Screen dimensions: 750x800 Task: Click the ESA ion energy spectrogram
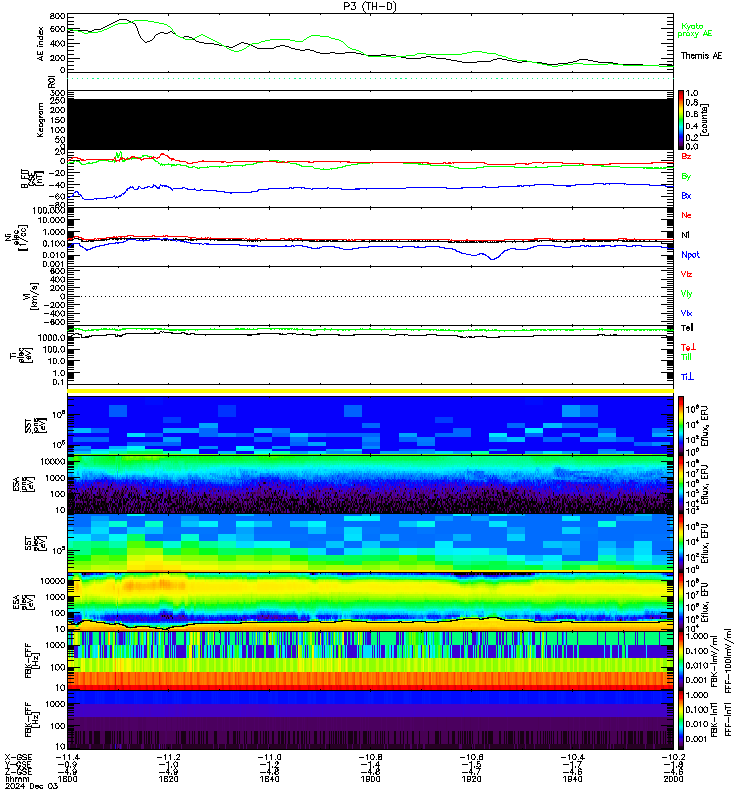pos(370,484)
